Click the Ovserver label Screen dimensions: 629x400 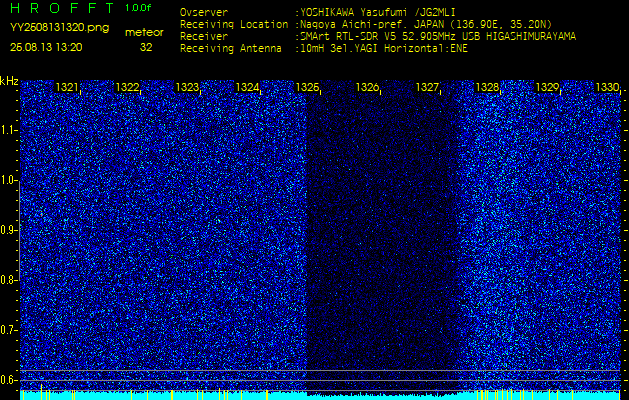pyautogui.click(x=204, y=12)
